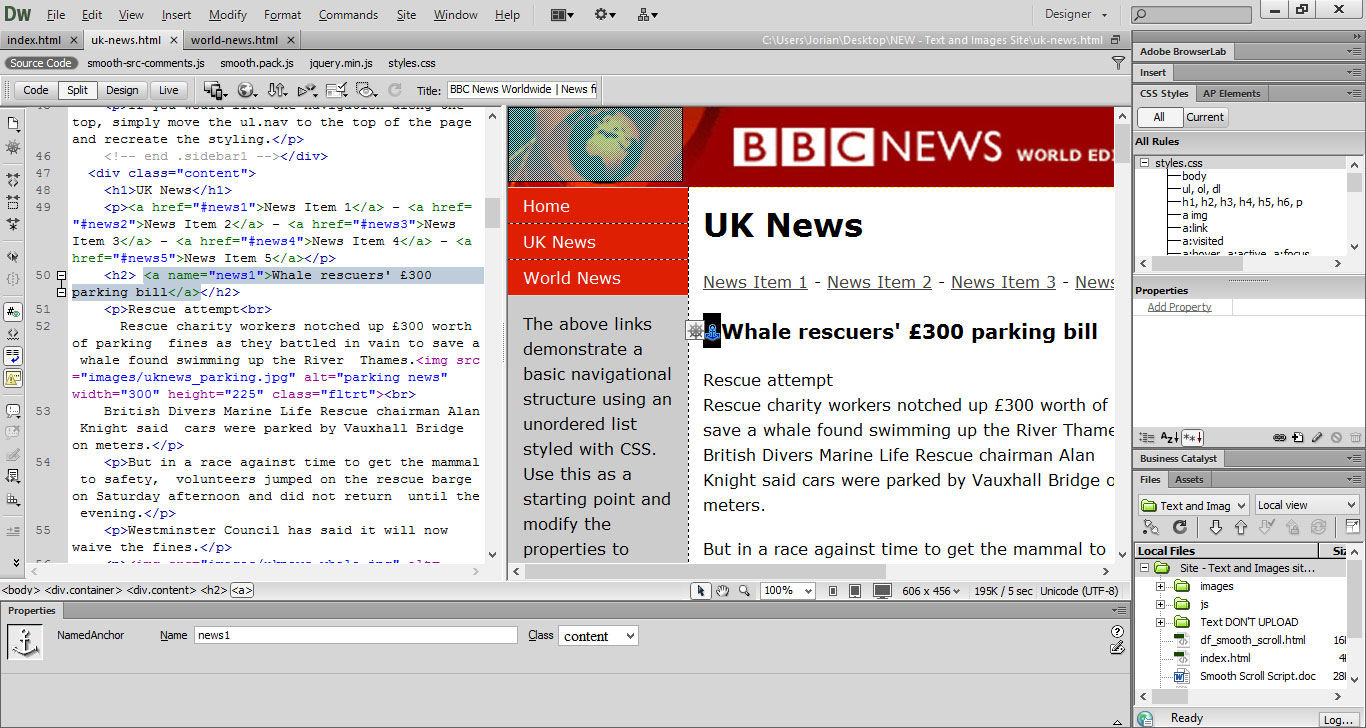This screenshot has width=1366, height=728.
Task: Toggle Live view button
Action: (x=168, y=90)
